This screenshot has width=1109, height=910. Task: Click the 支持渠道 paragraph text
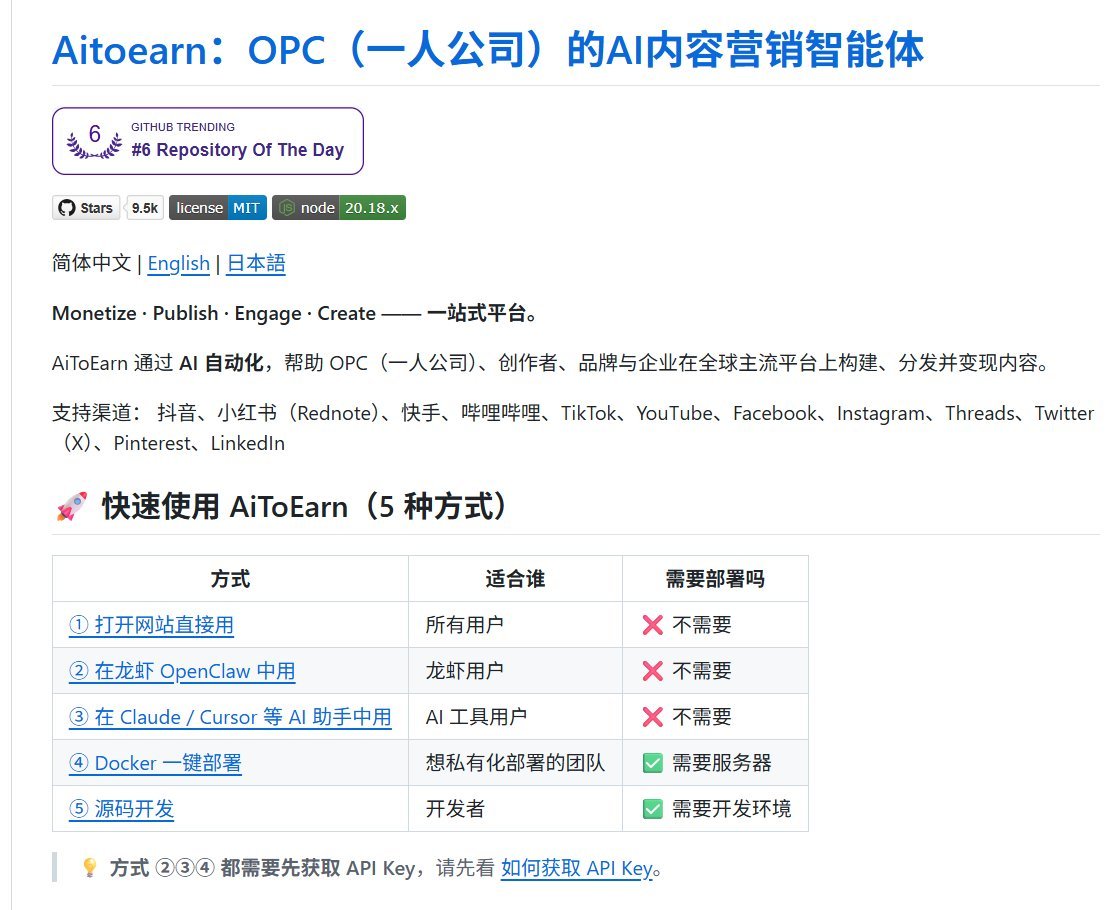[573, 428]
